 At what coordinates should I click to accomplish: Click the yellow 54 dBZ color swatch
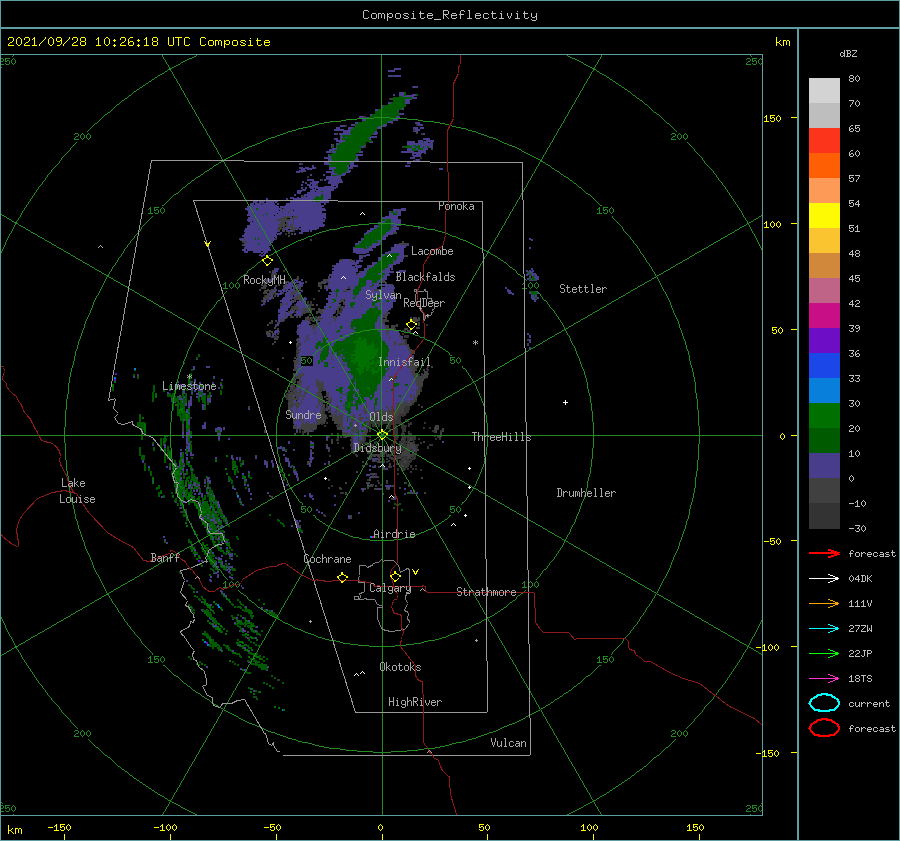(824, 216)
